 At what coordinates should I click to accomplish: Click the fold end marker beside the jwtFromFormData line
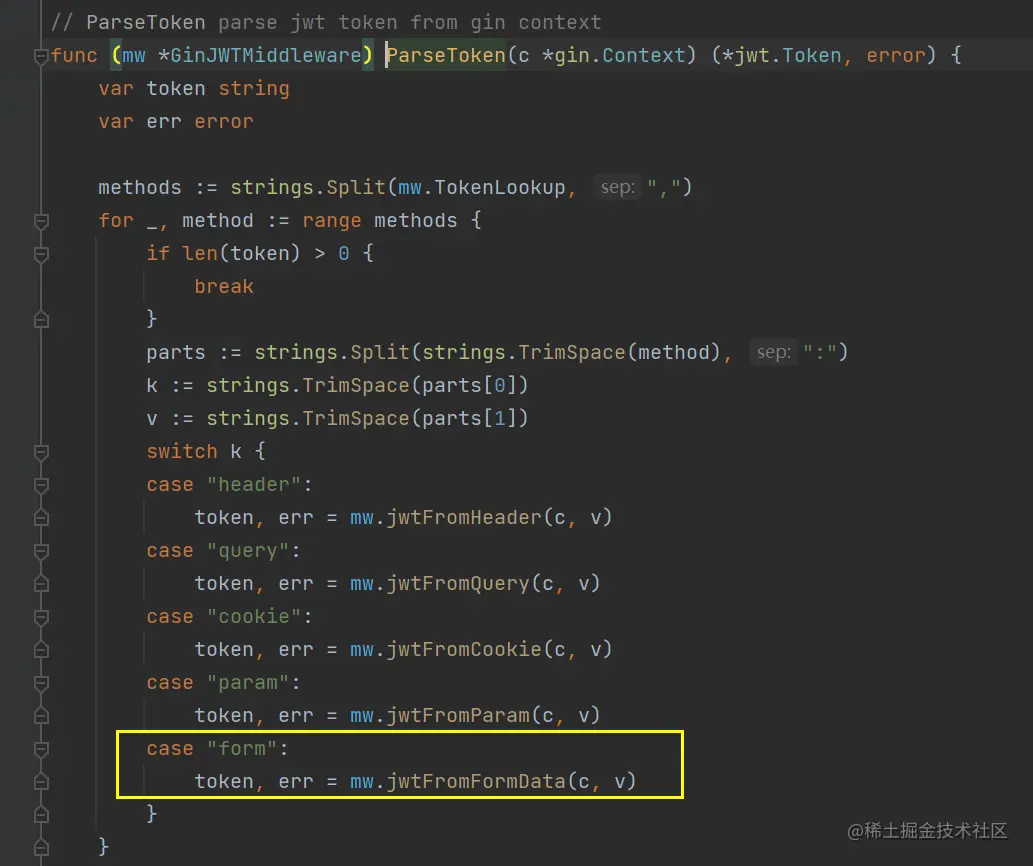[41, 782]
